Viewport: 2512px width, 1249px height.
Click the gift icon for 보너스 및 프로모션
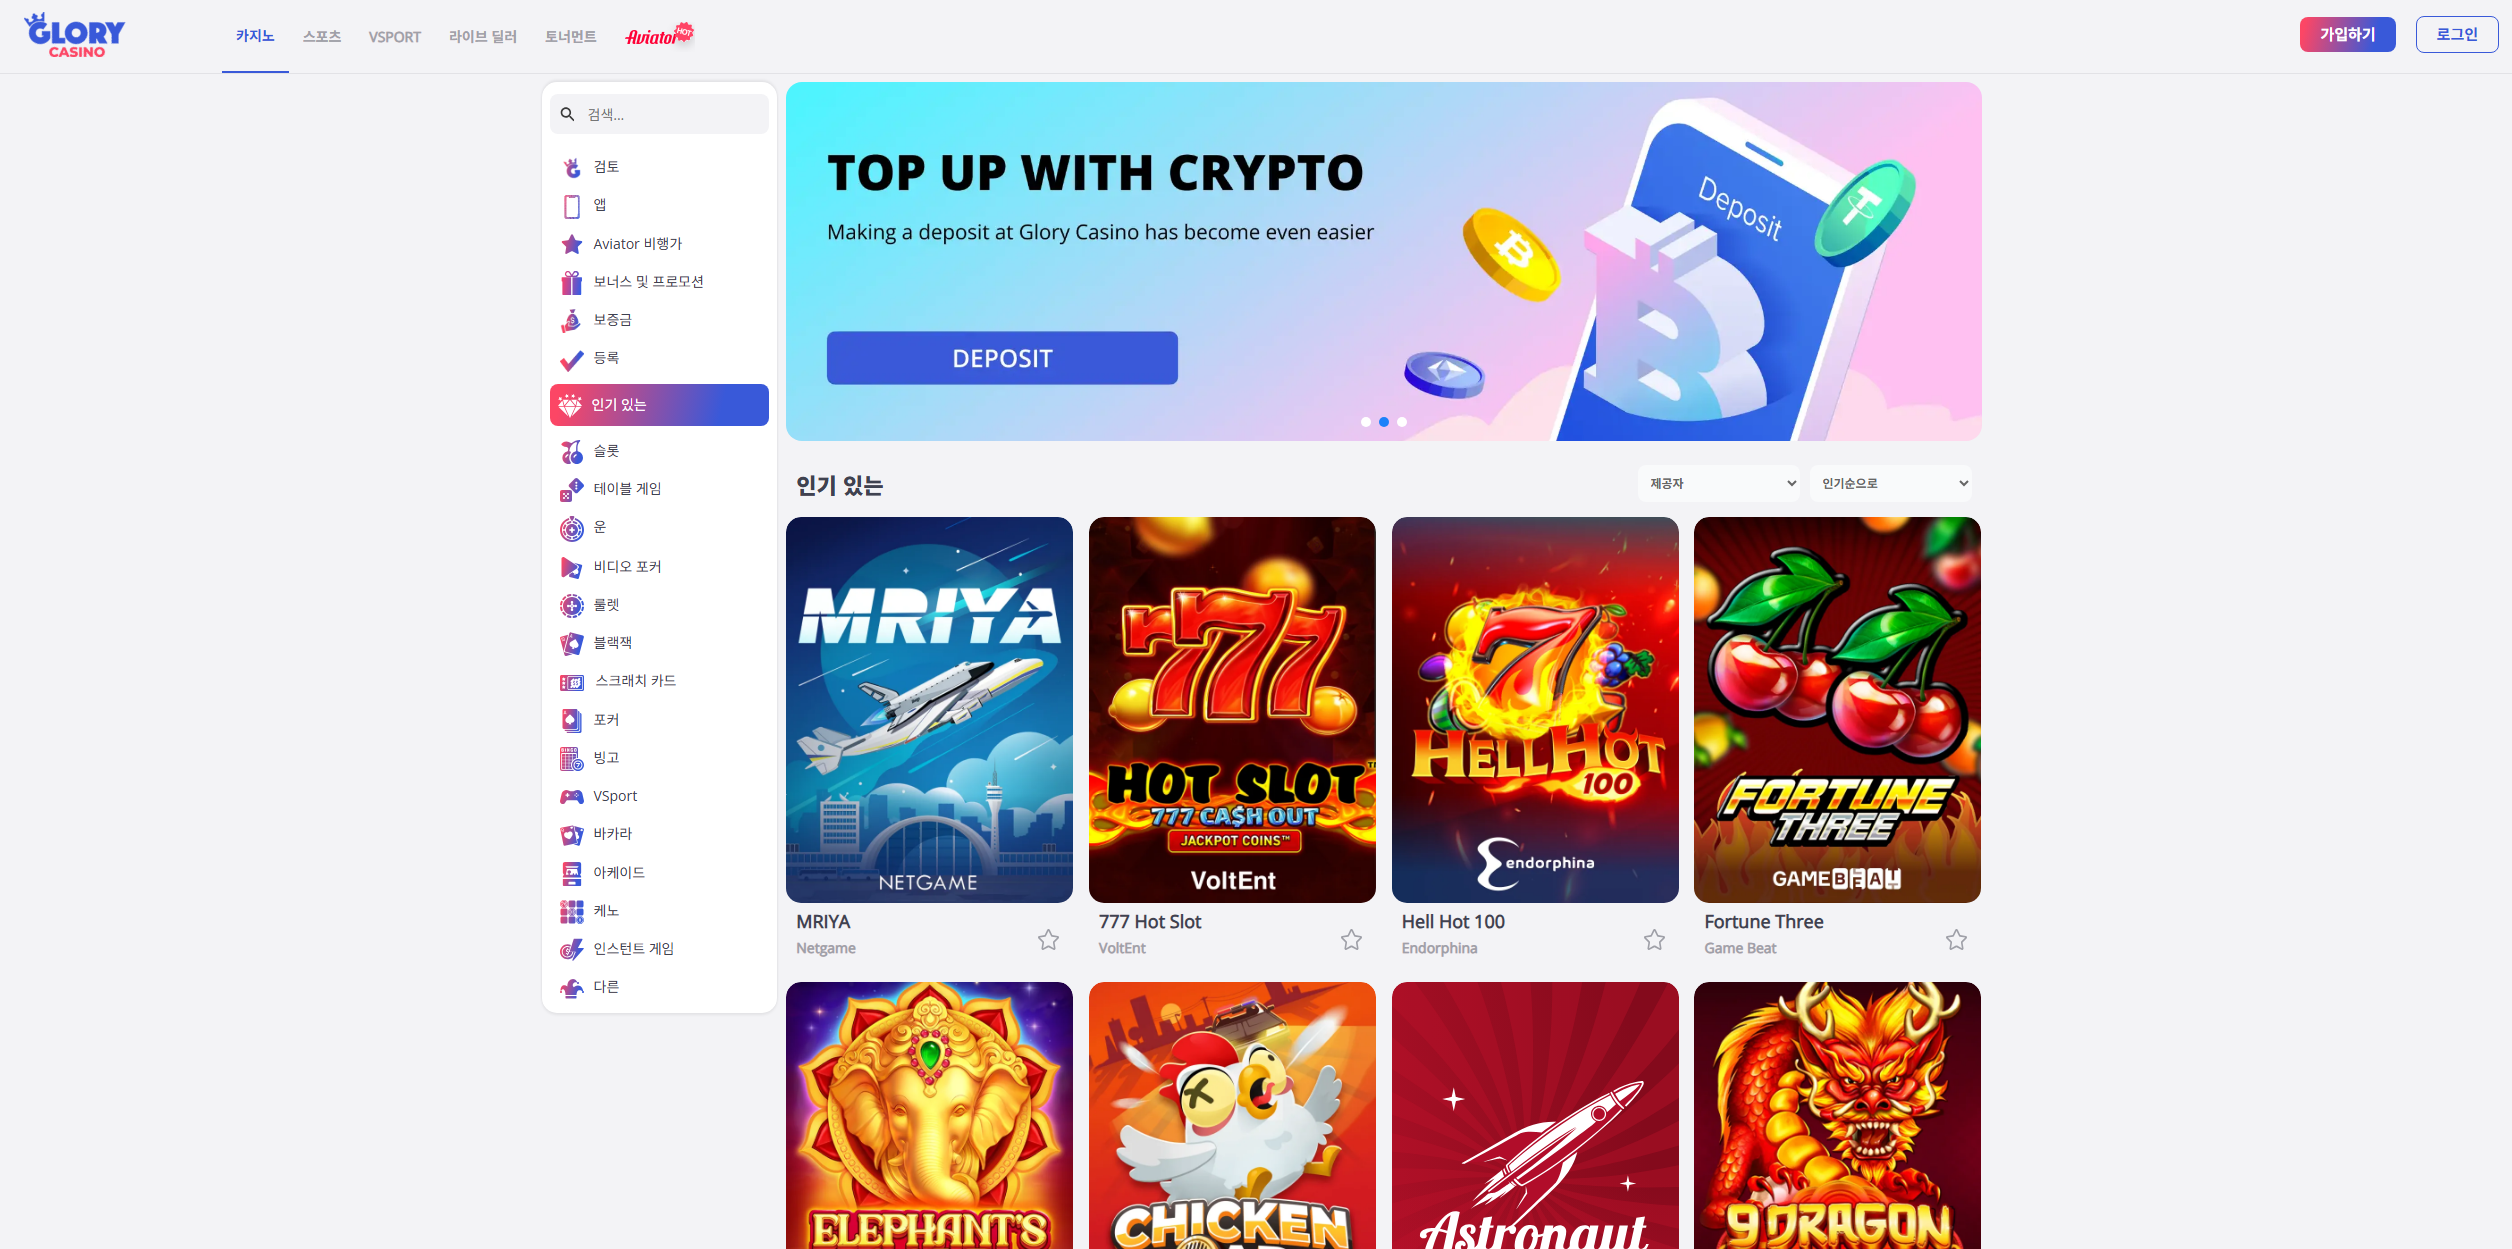(x=571, y=283)
